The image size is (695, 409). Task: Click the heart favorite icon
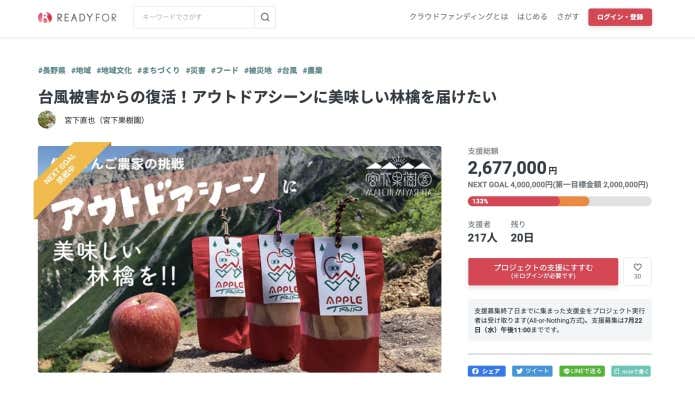point(637,271)
